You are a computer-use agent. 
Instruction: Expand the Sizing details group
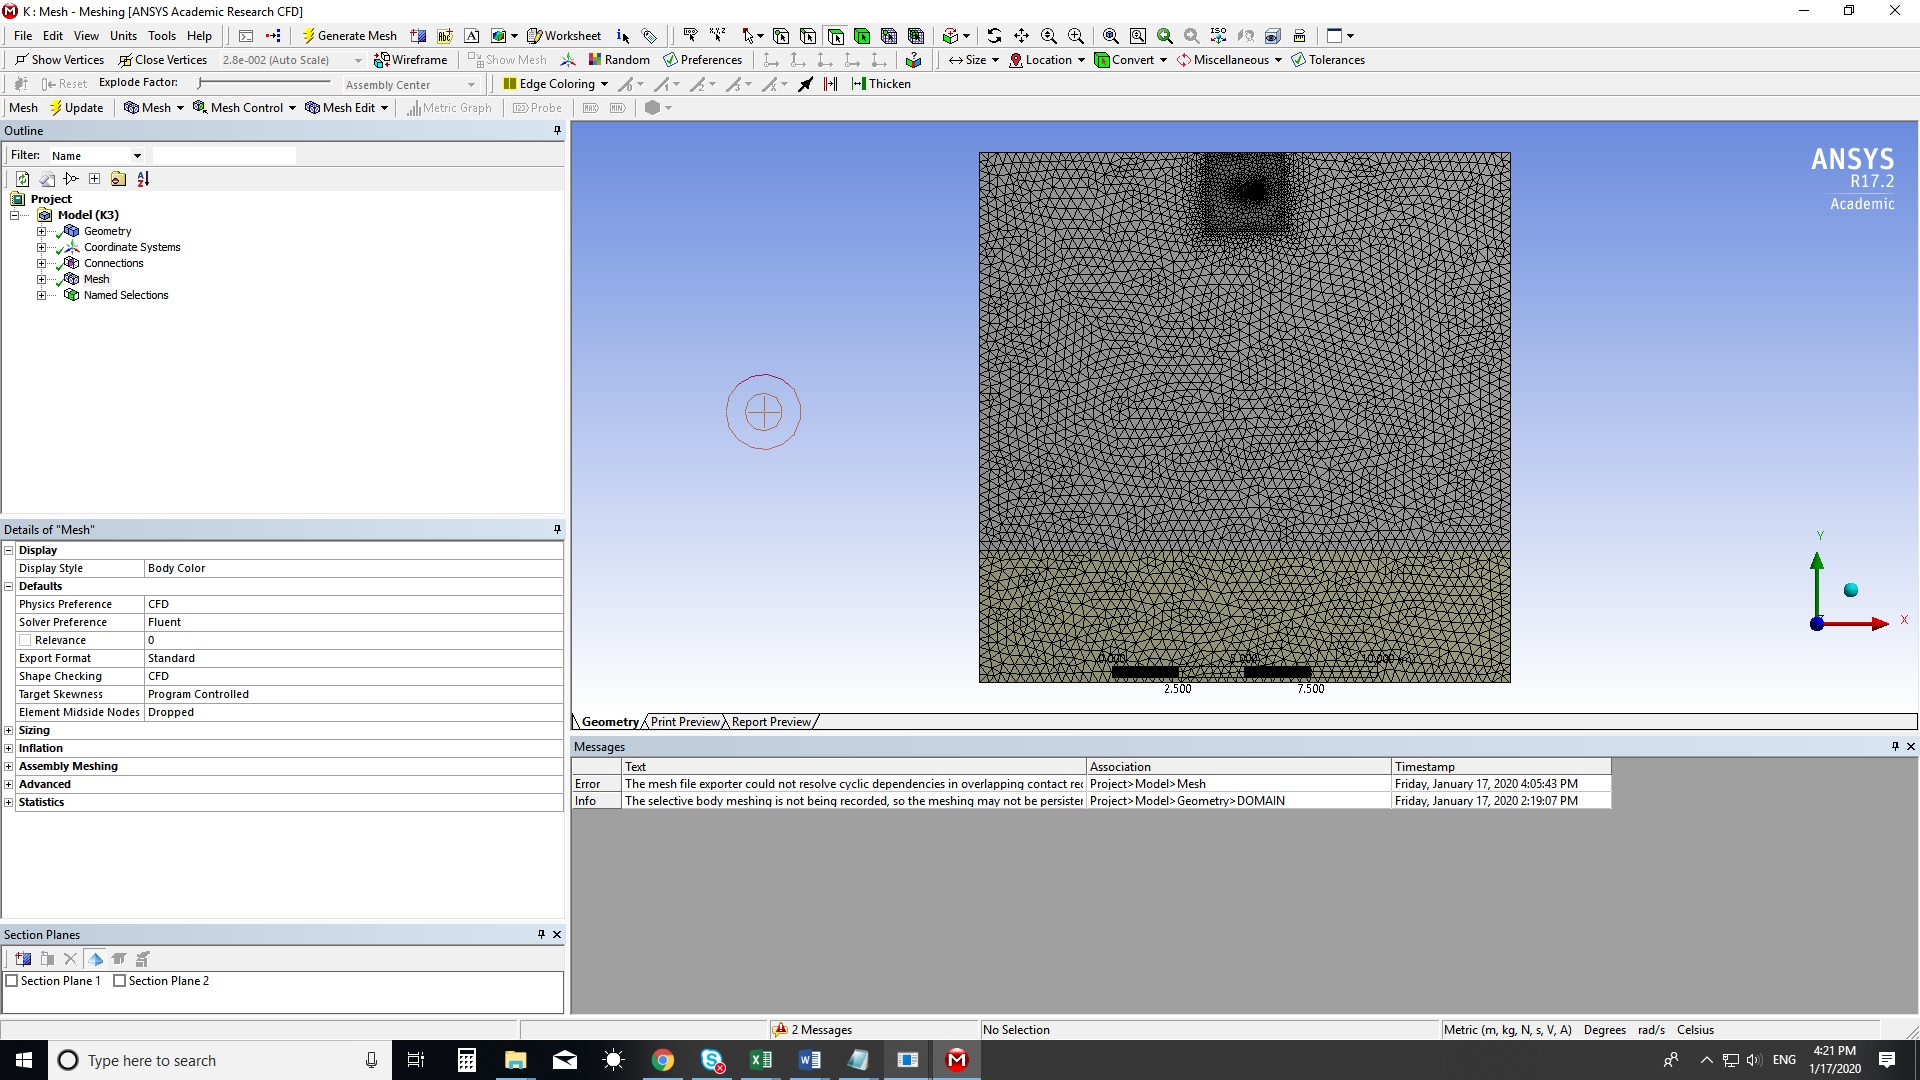9,730
